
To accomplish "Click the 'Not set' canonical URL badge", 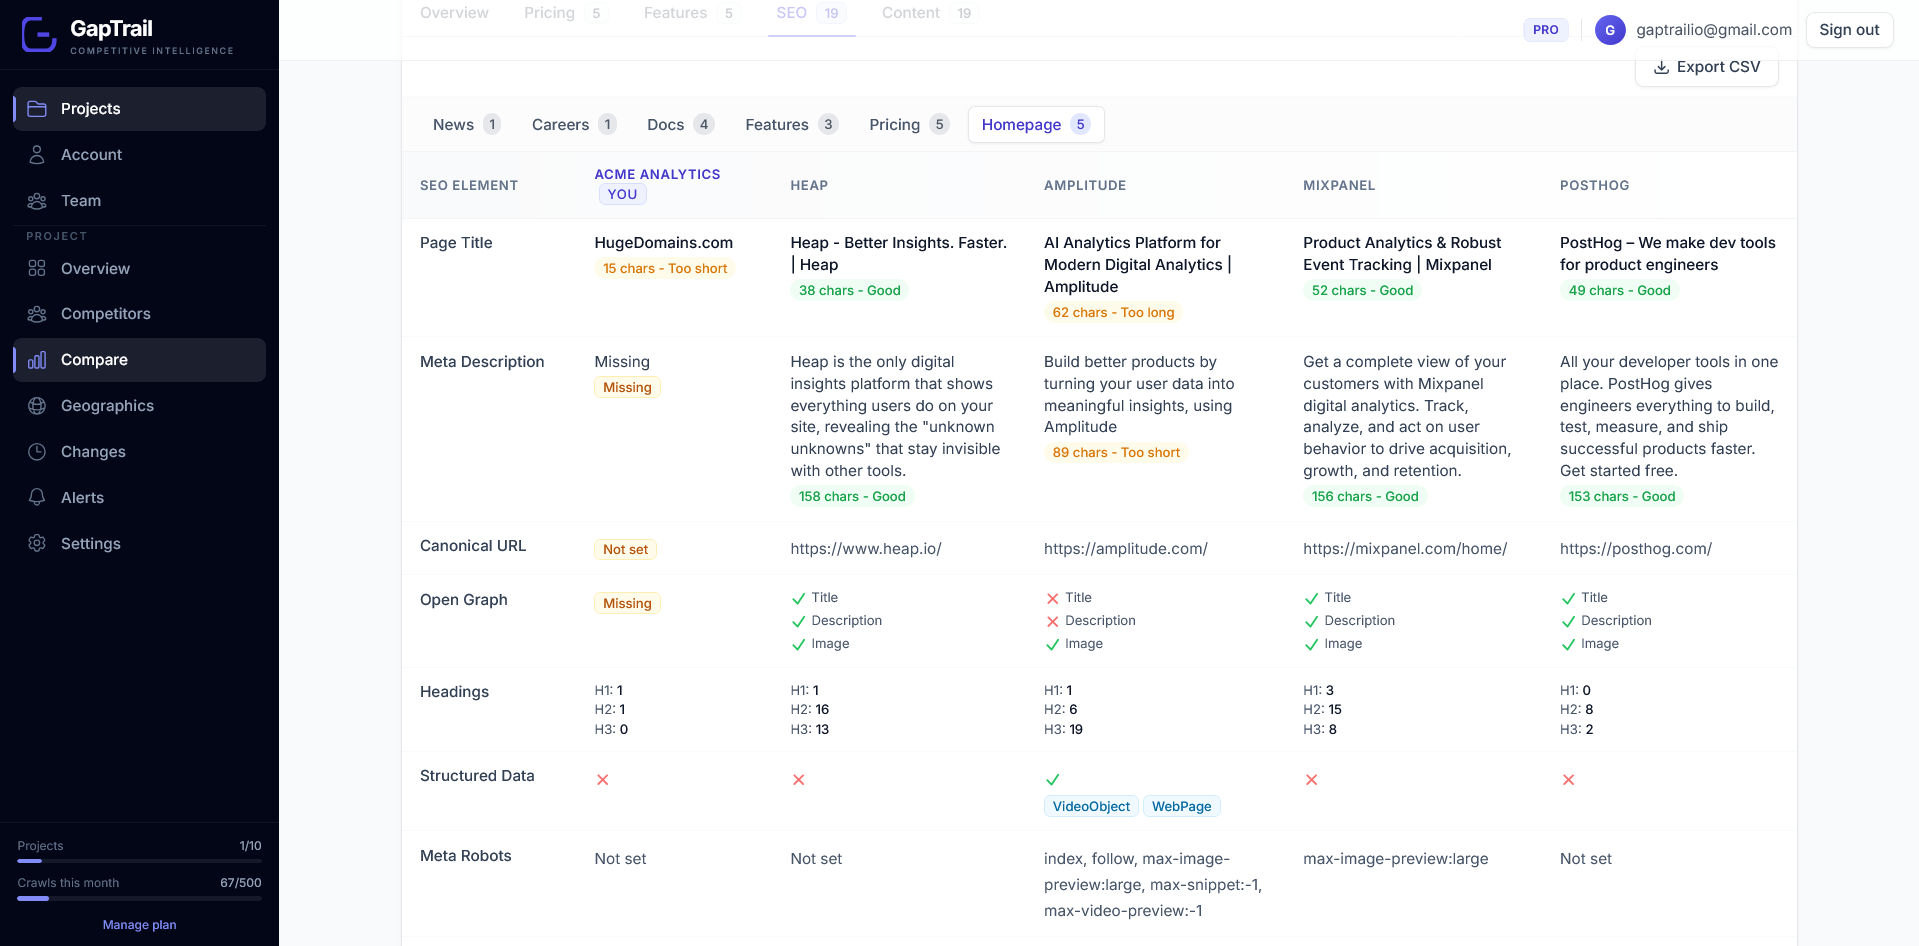I will pyautogui.click(x=625, y=550).
